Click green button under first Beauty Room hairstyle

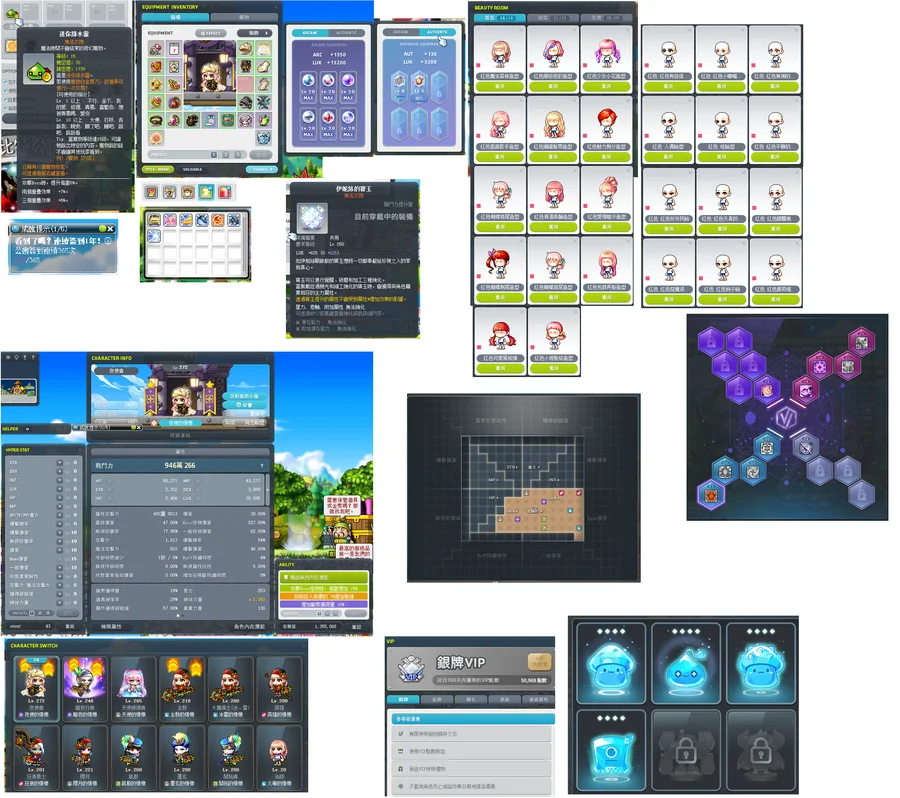[495, 87]
